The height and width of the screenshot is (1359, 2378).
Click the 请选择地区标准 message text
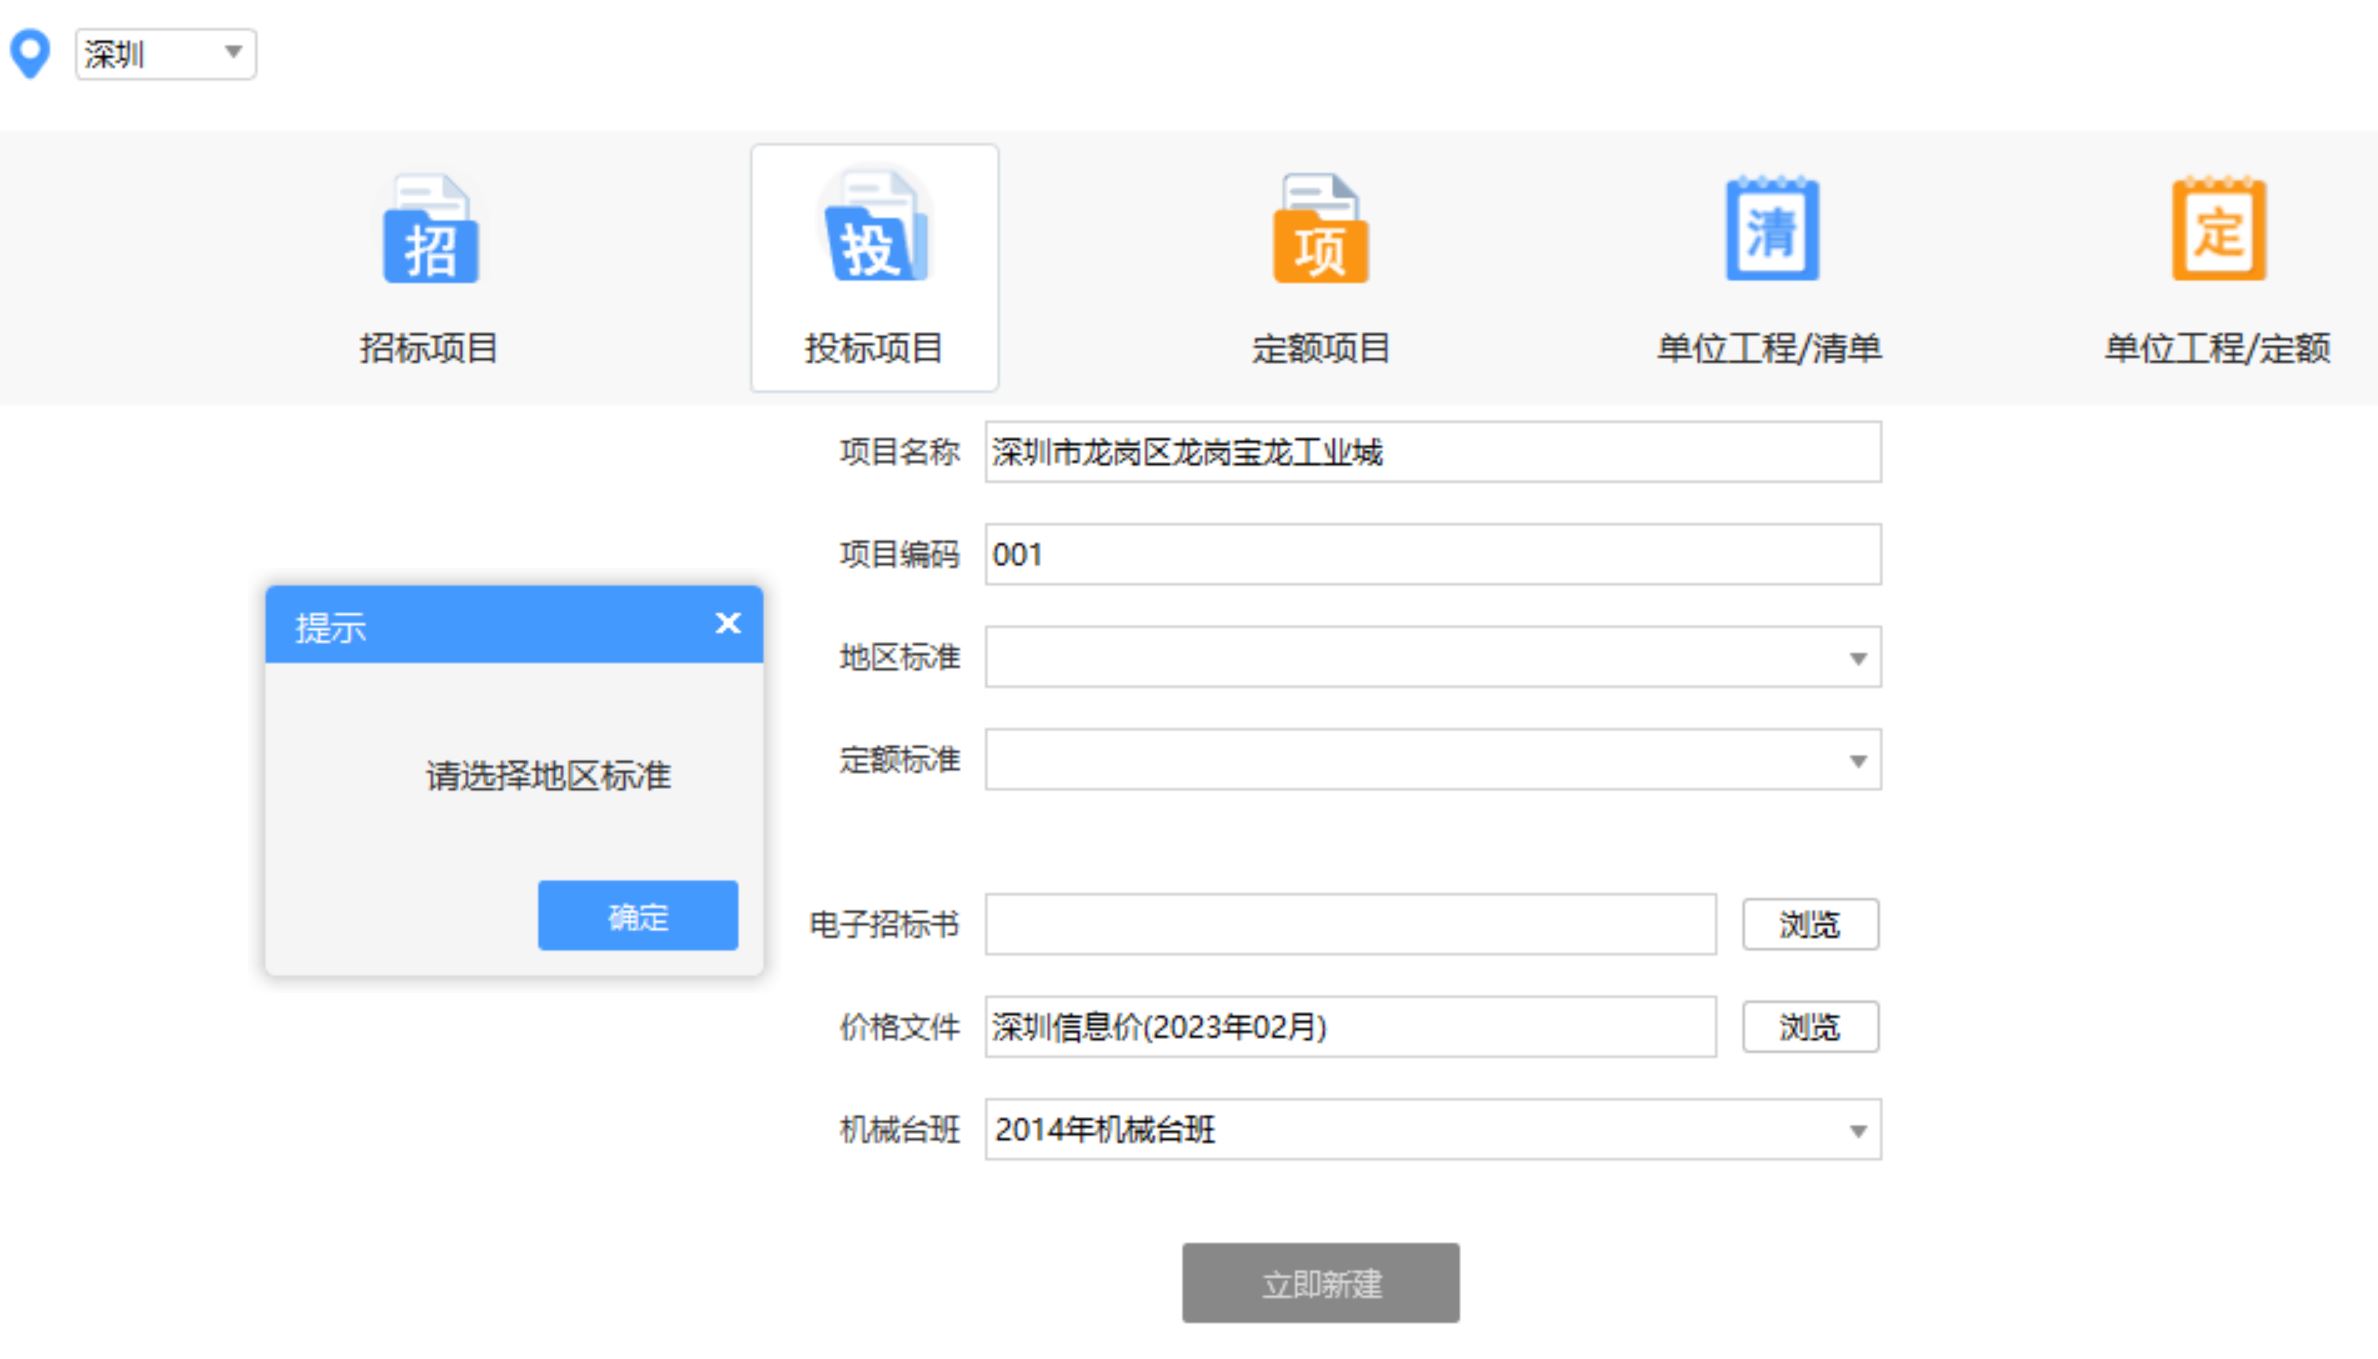click(x=549, y=775)
